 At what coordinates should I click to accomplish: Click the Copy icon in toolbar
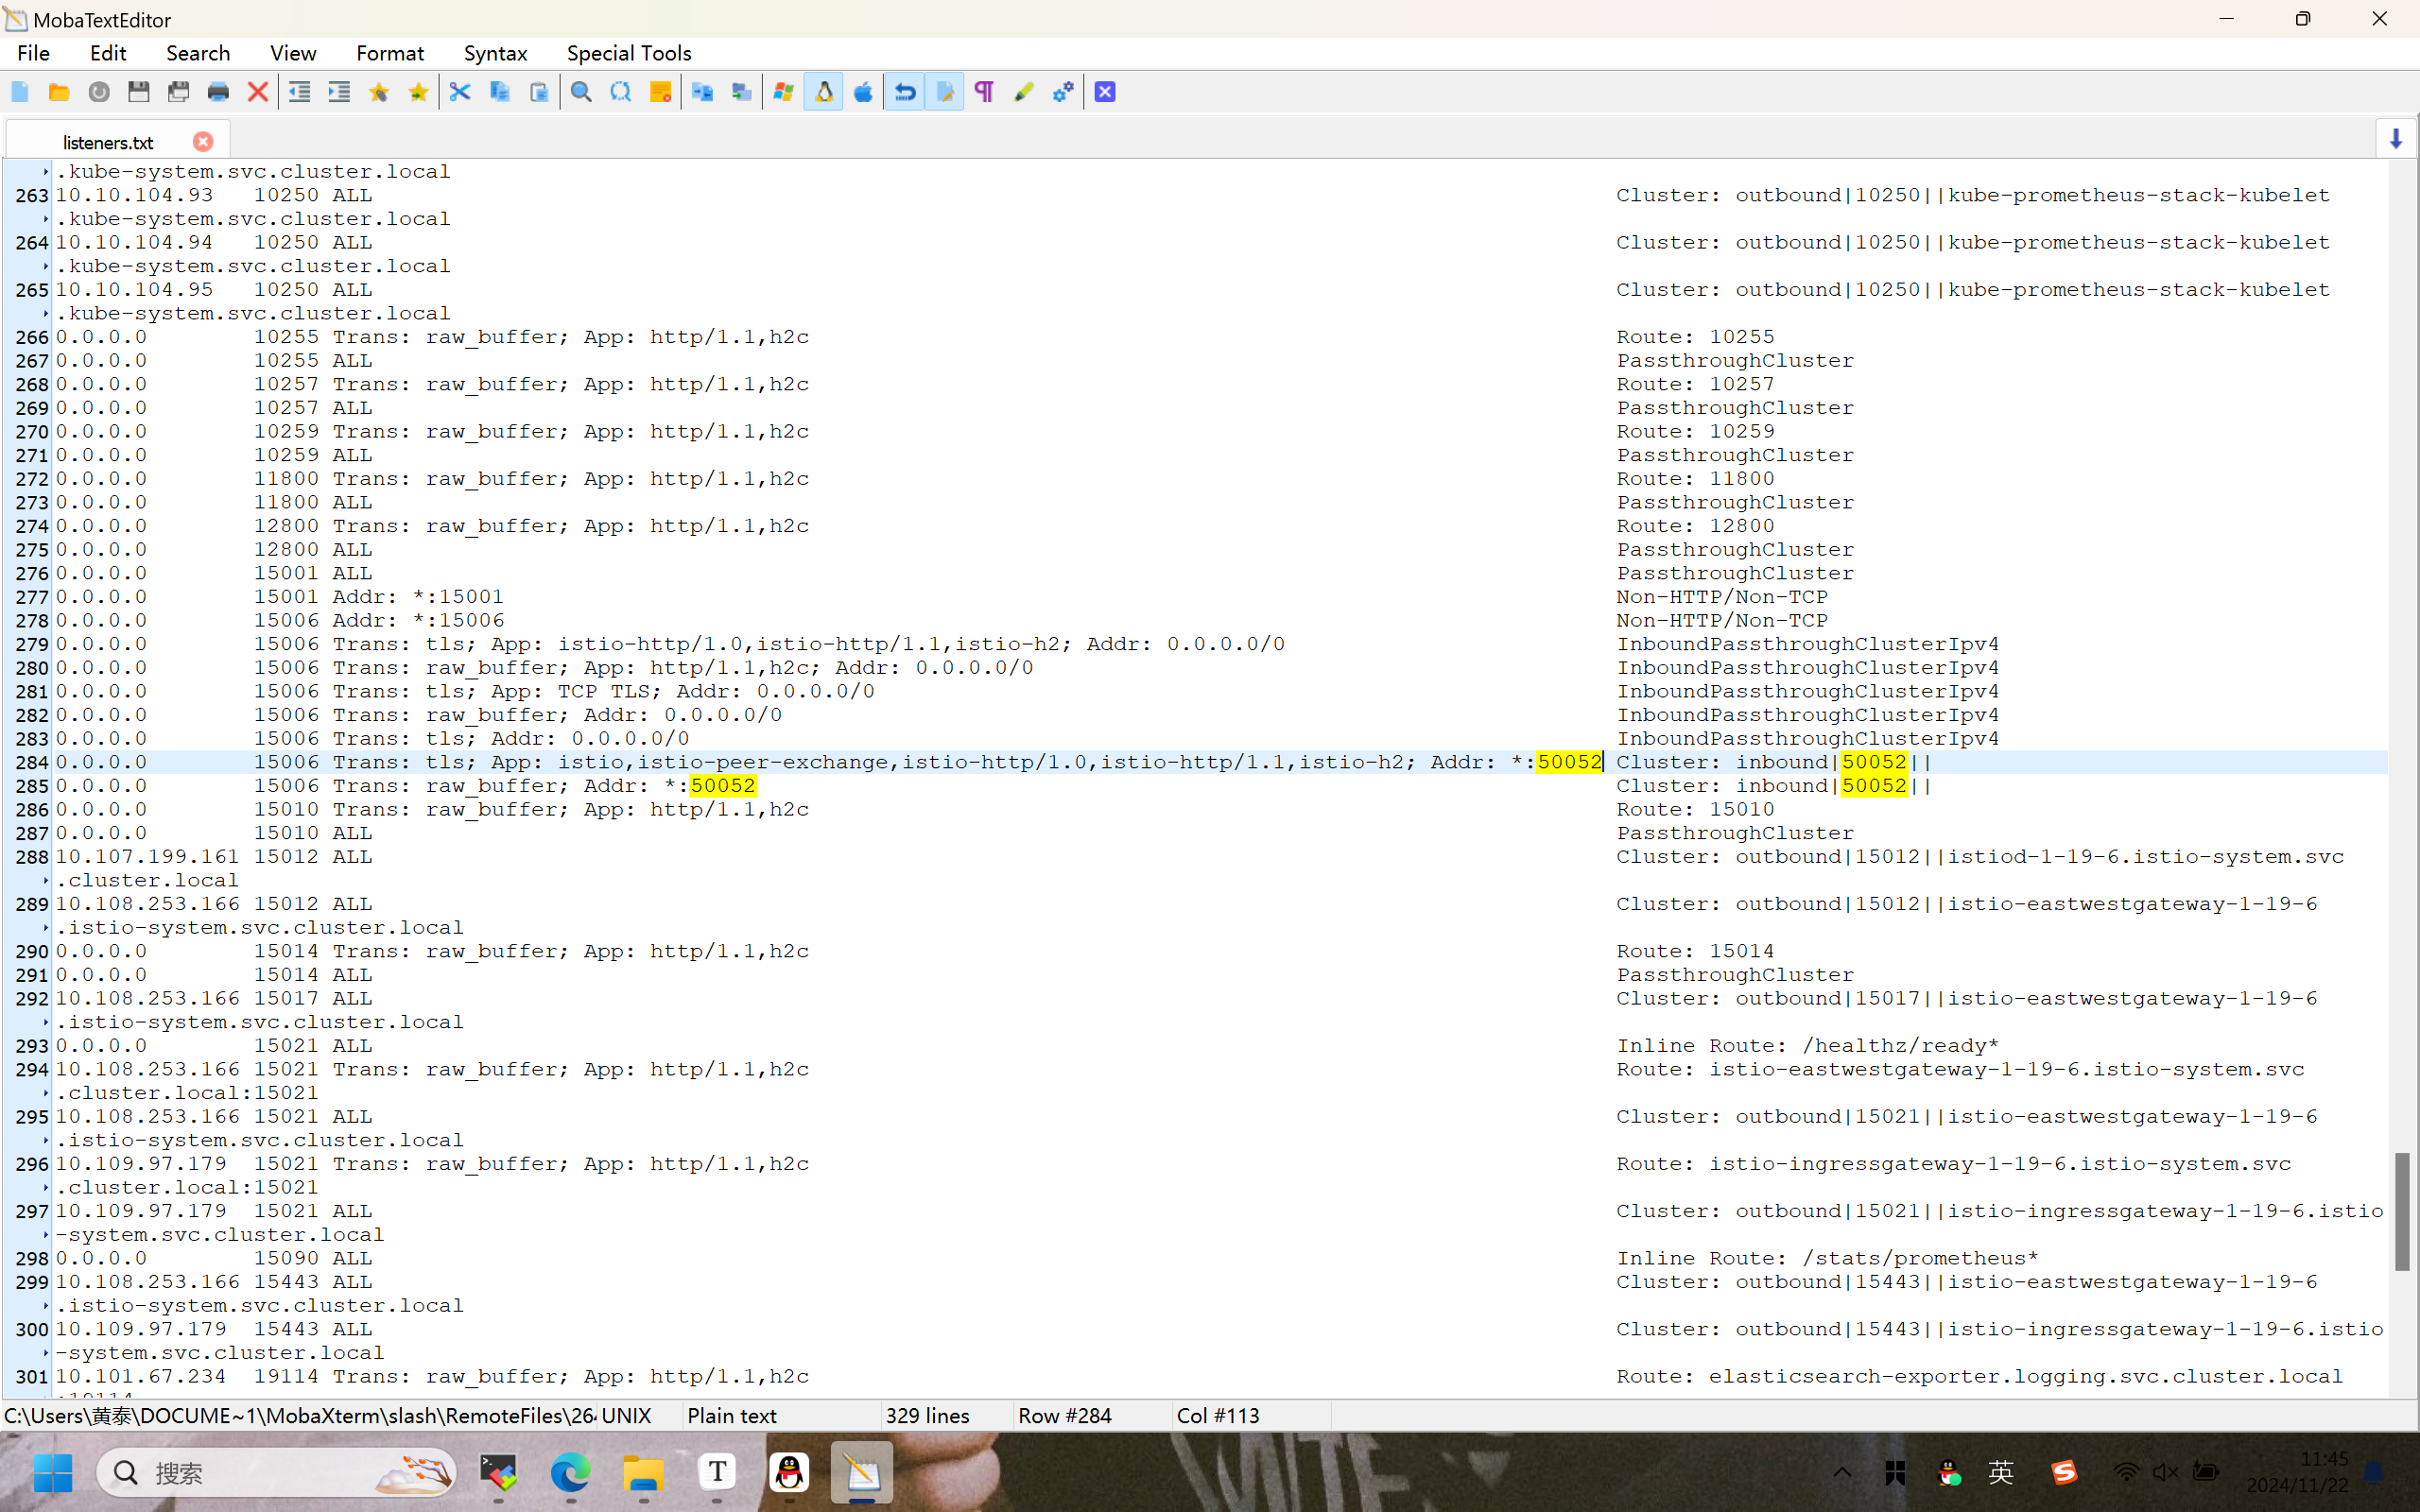click(x=498, y=91)
